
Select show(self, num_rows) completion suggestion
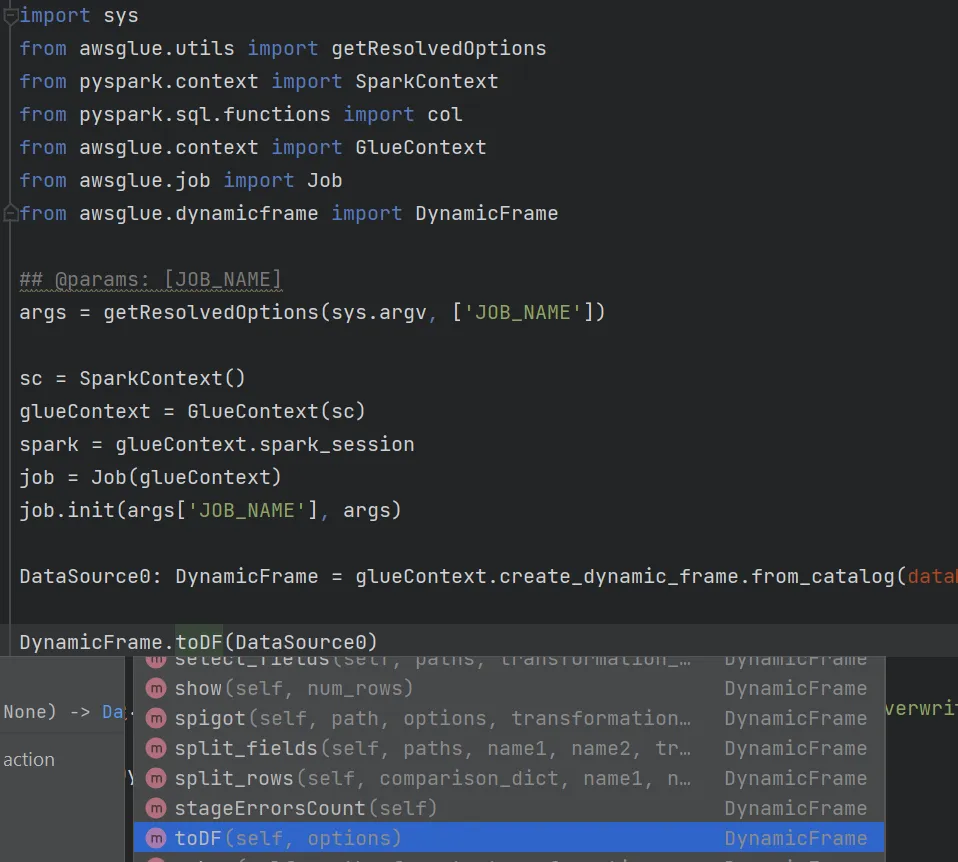click(x=508, y=688)
